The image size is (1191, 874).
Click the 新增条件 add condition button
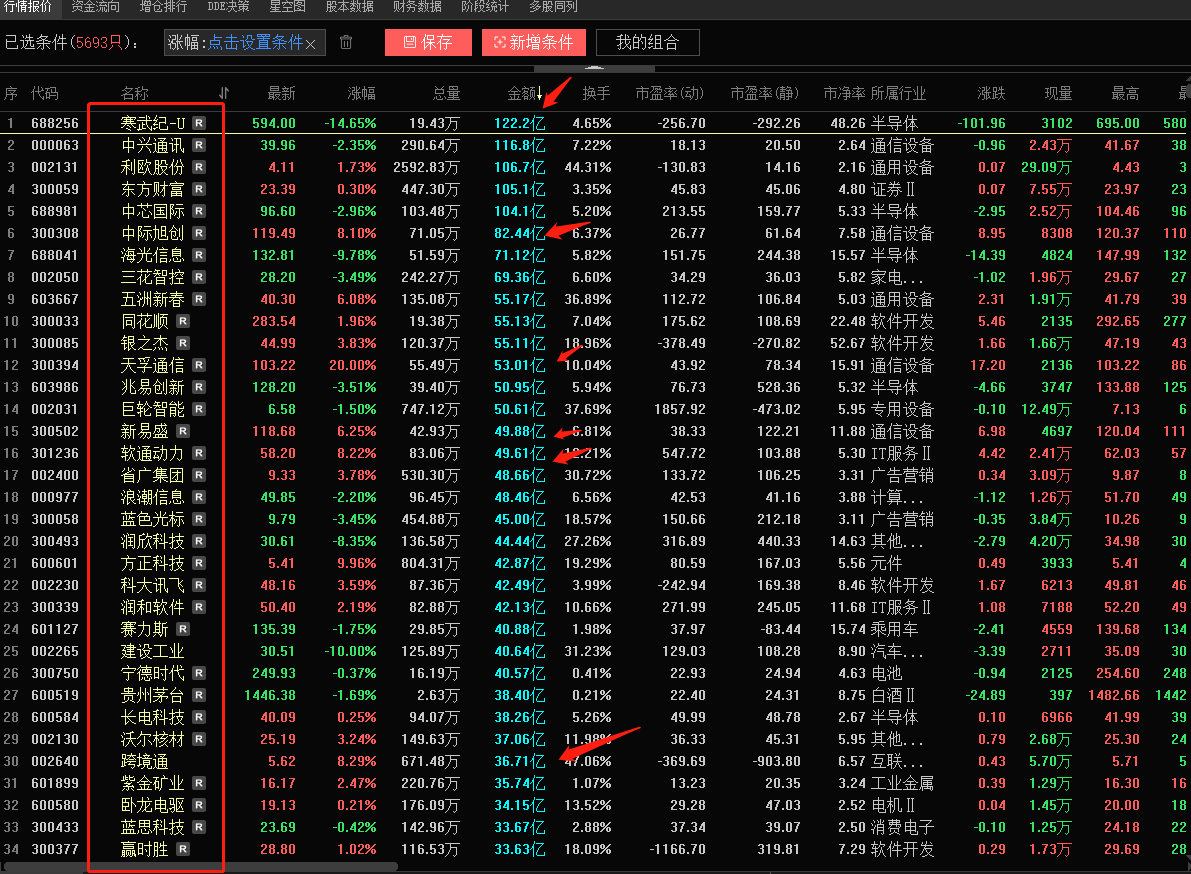534,43
